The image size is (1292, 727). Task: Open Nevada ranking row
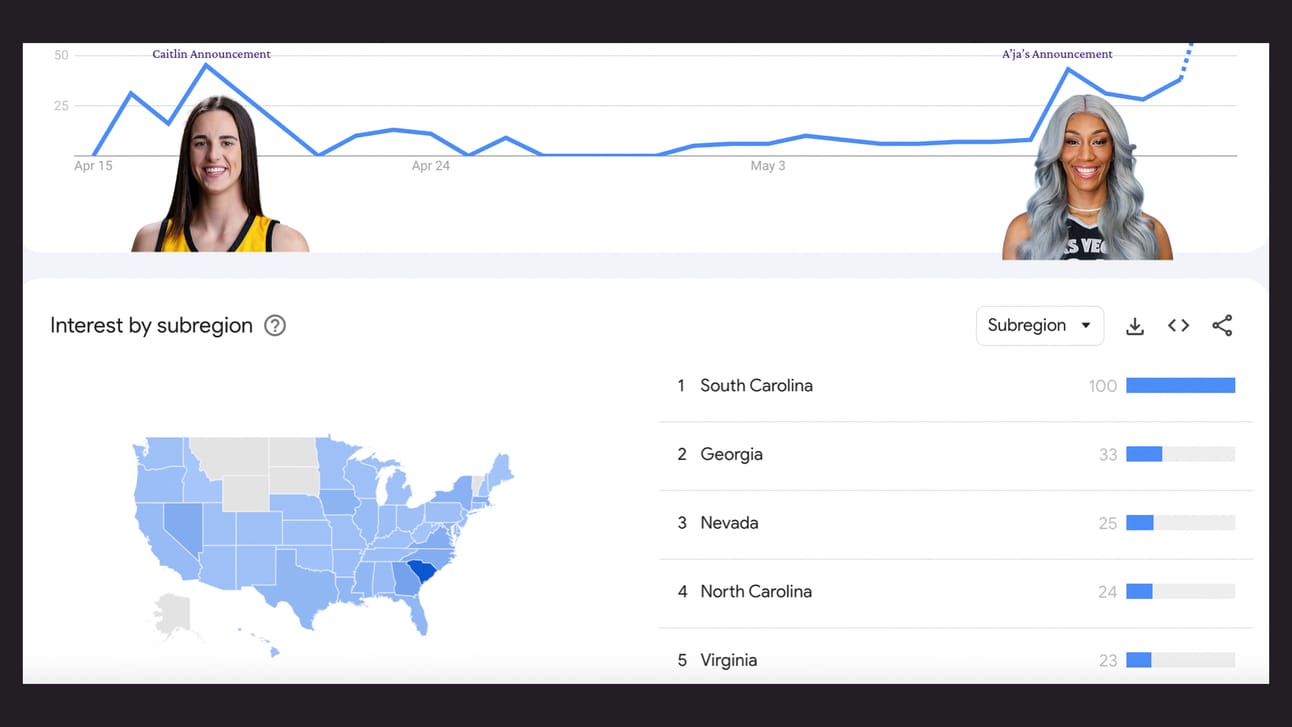(x=956, y=523)
